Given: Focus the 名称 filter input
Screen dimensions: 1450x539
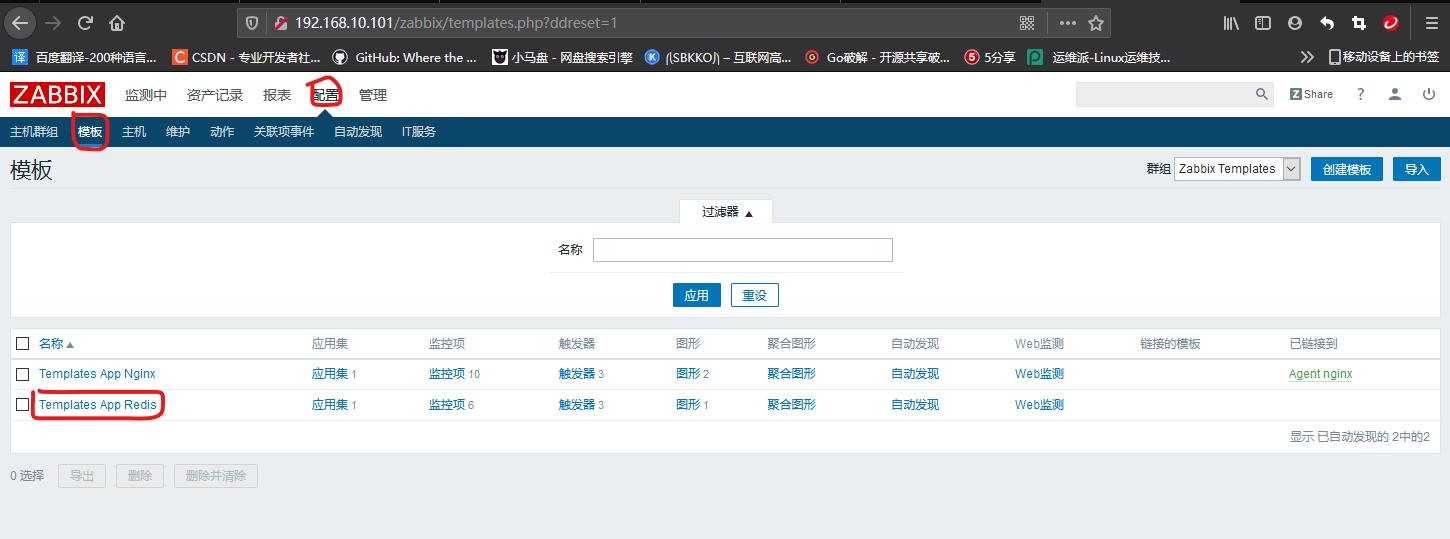Looking at the screenshot, I should click(x=743, y=250).
